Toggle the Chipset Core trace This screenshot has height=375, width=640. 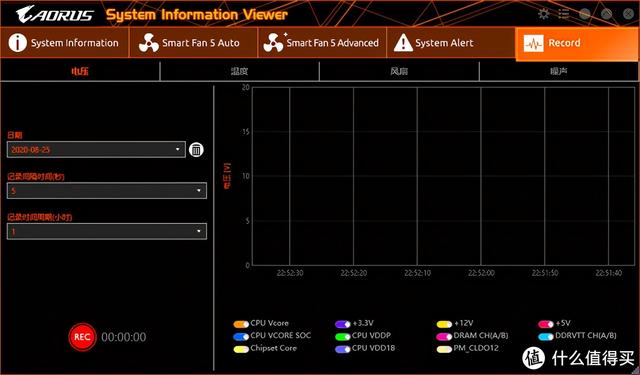point(241,349)
